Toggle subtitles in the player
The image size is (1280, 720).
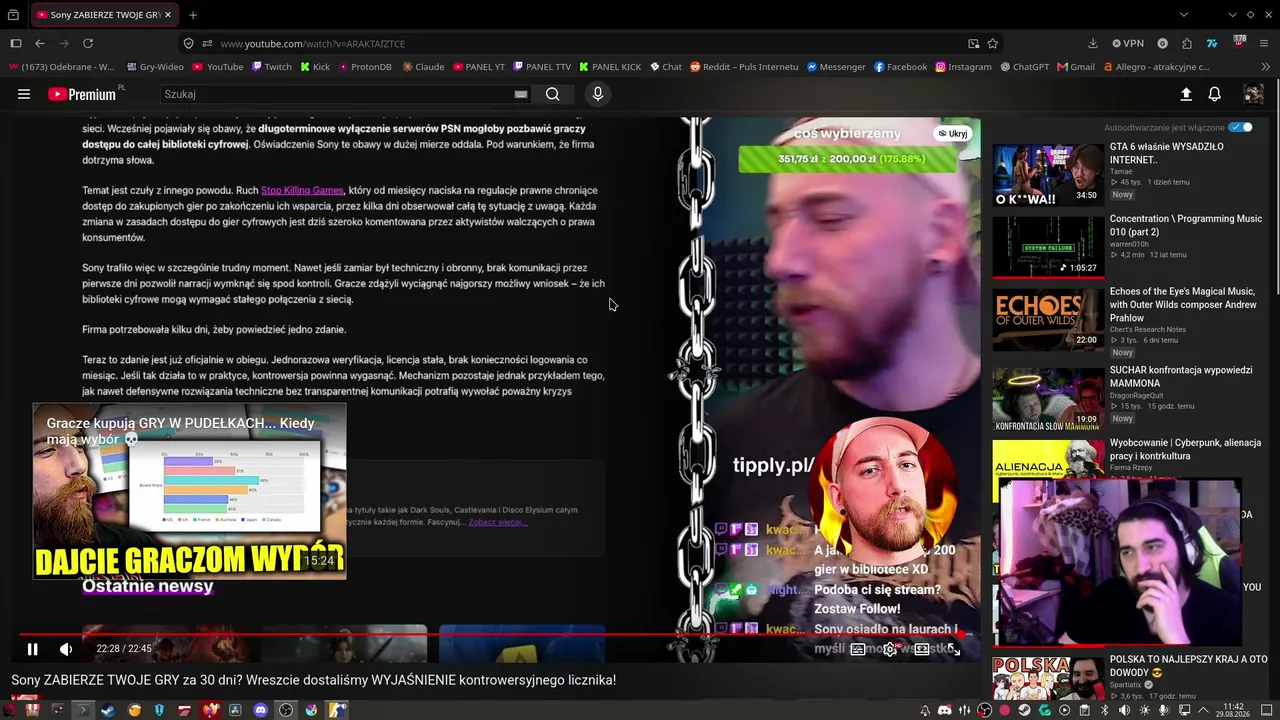857,650
